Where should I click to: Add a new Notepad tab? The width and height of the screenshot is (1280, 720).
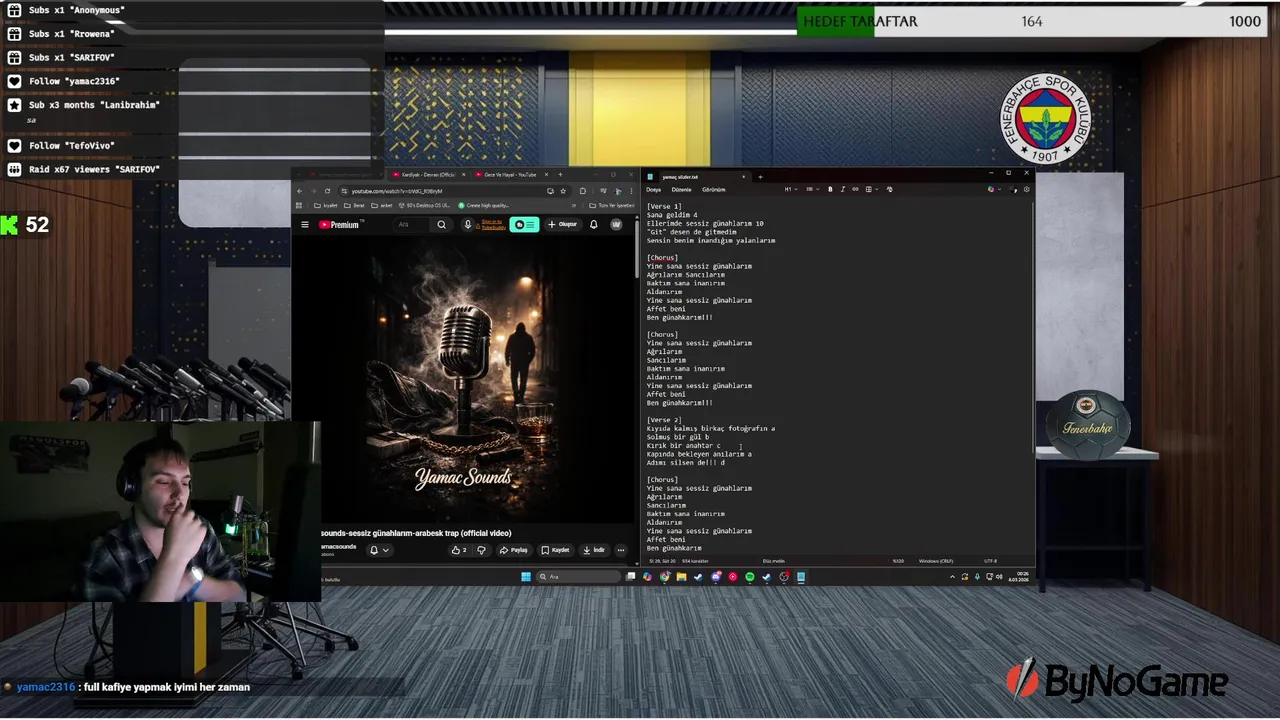(760, 177)
